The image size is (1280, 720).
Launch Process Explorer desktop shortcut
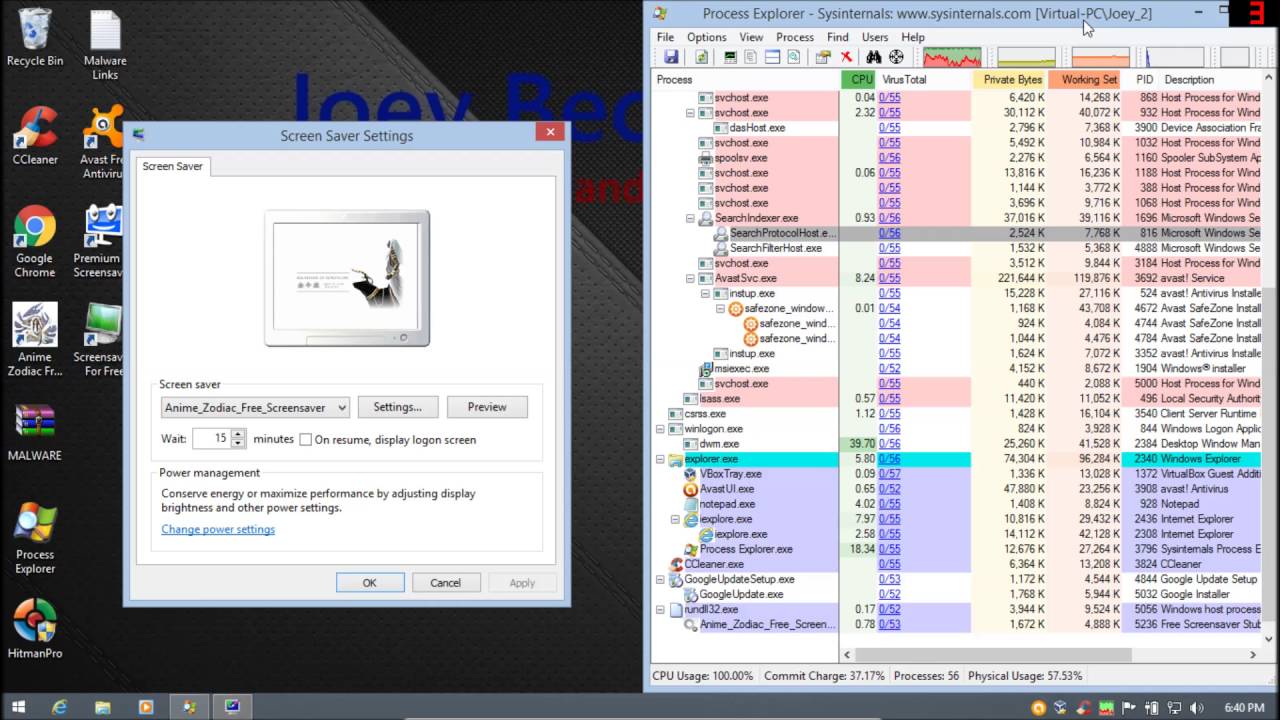pos(35,538)
